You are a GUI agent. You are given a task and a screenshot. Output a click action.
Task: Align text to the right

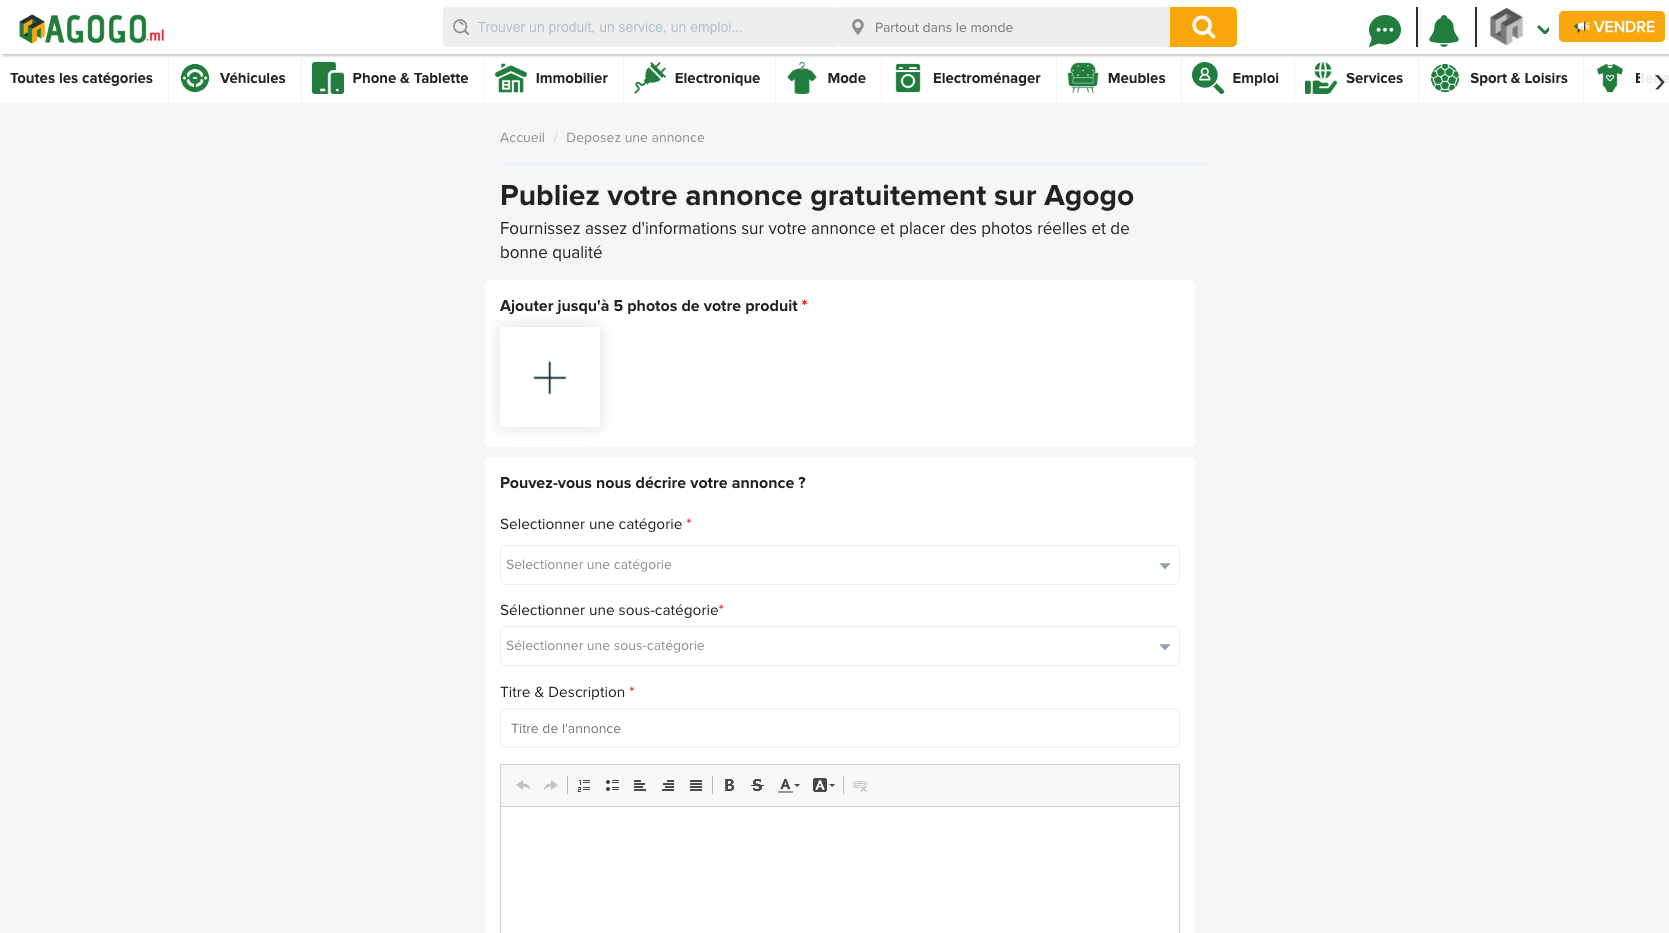pyautogui.click(x=668, y=786)
